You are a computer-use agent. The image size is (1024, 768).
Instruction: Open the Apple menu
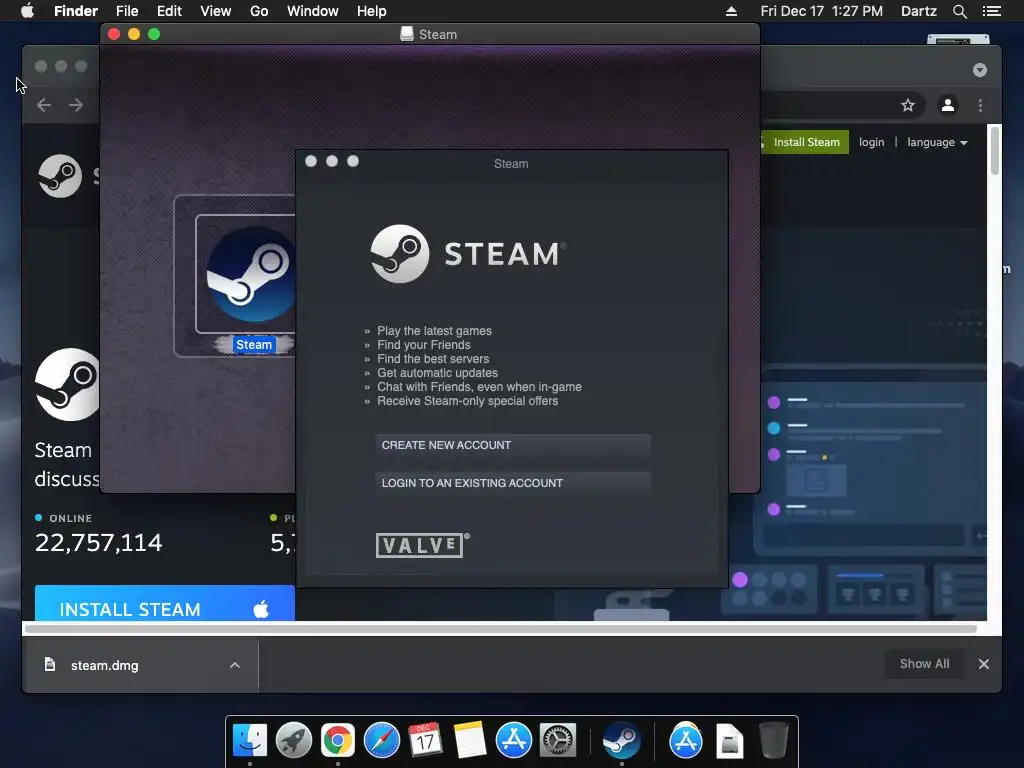coord(27,11)
